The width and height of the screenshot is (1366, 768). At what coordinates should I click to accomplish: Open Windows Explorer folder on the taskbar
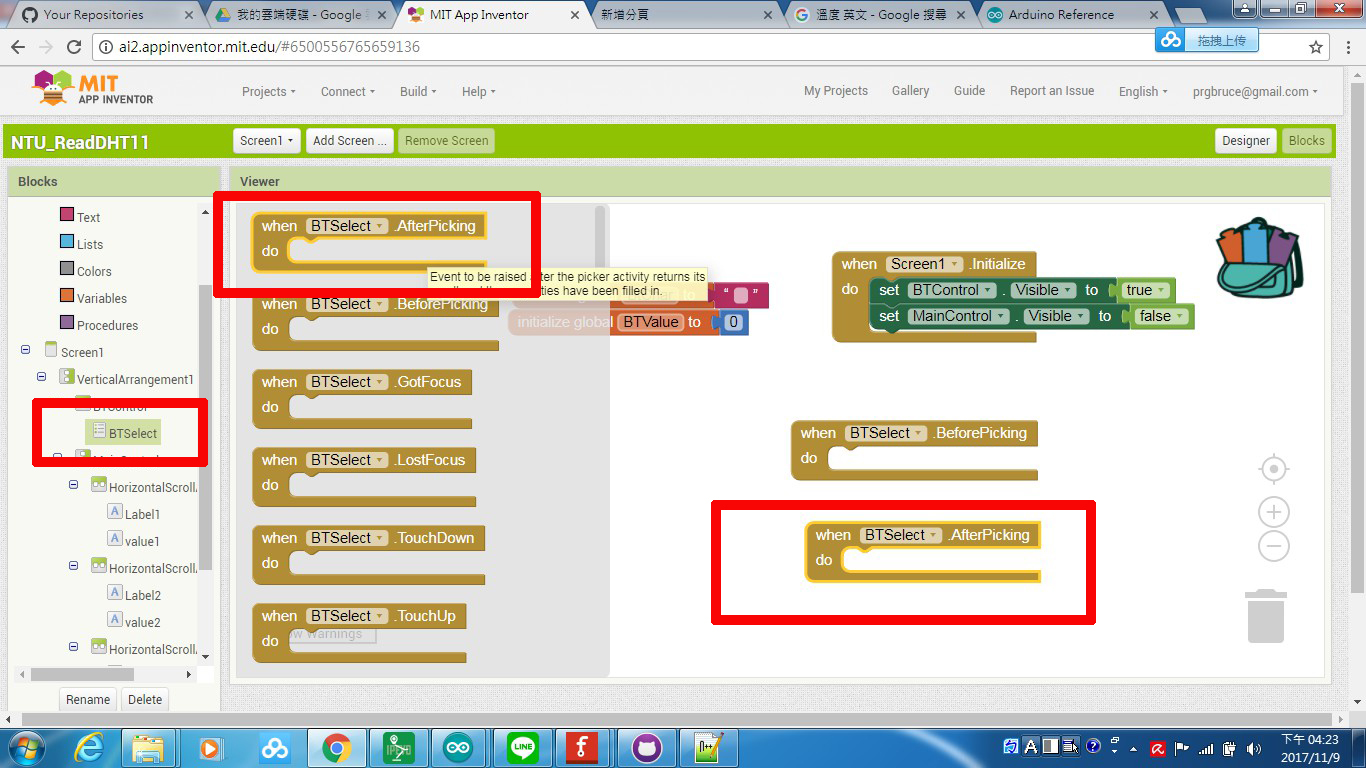[148, 748]
